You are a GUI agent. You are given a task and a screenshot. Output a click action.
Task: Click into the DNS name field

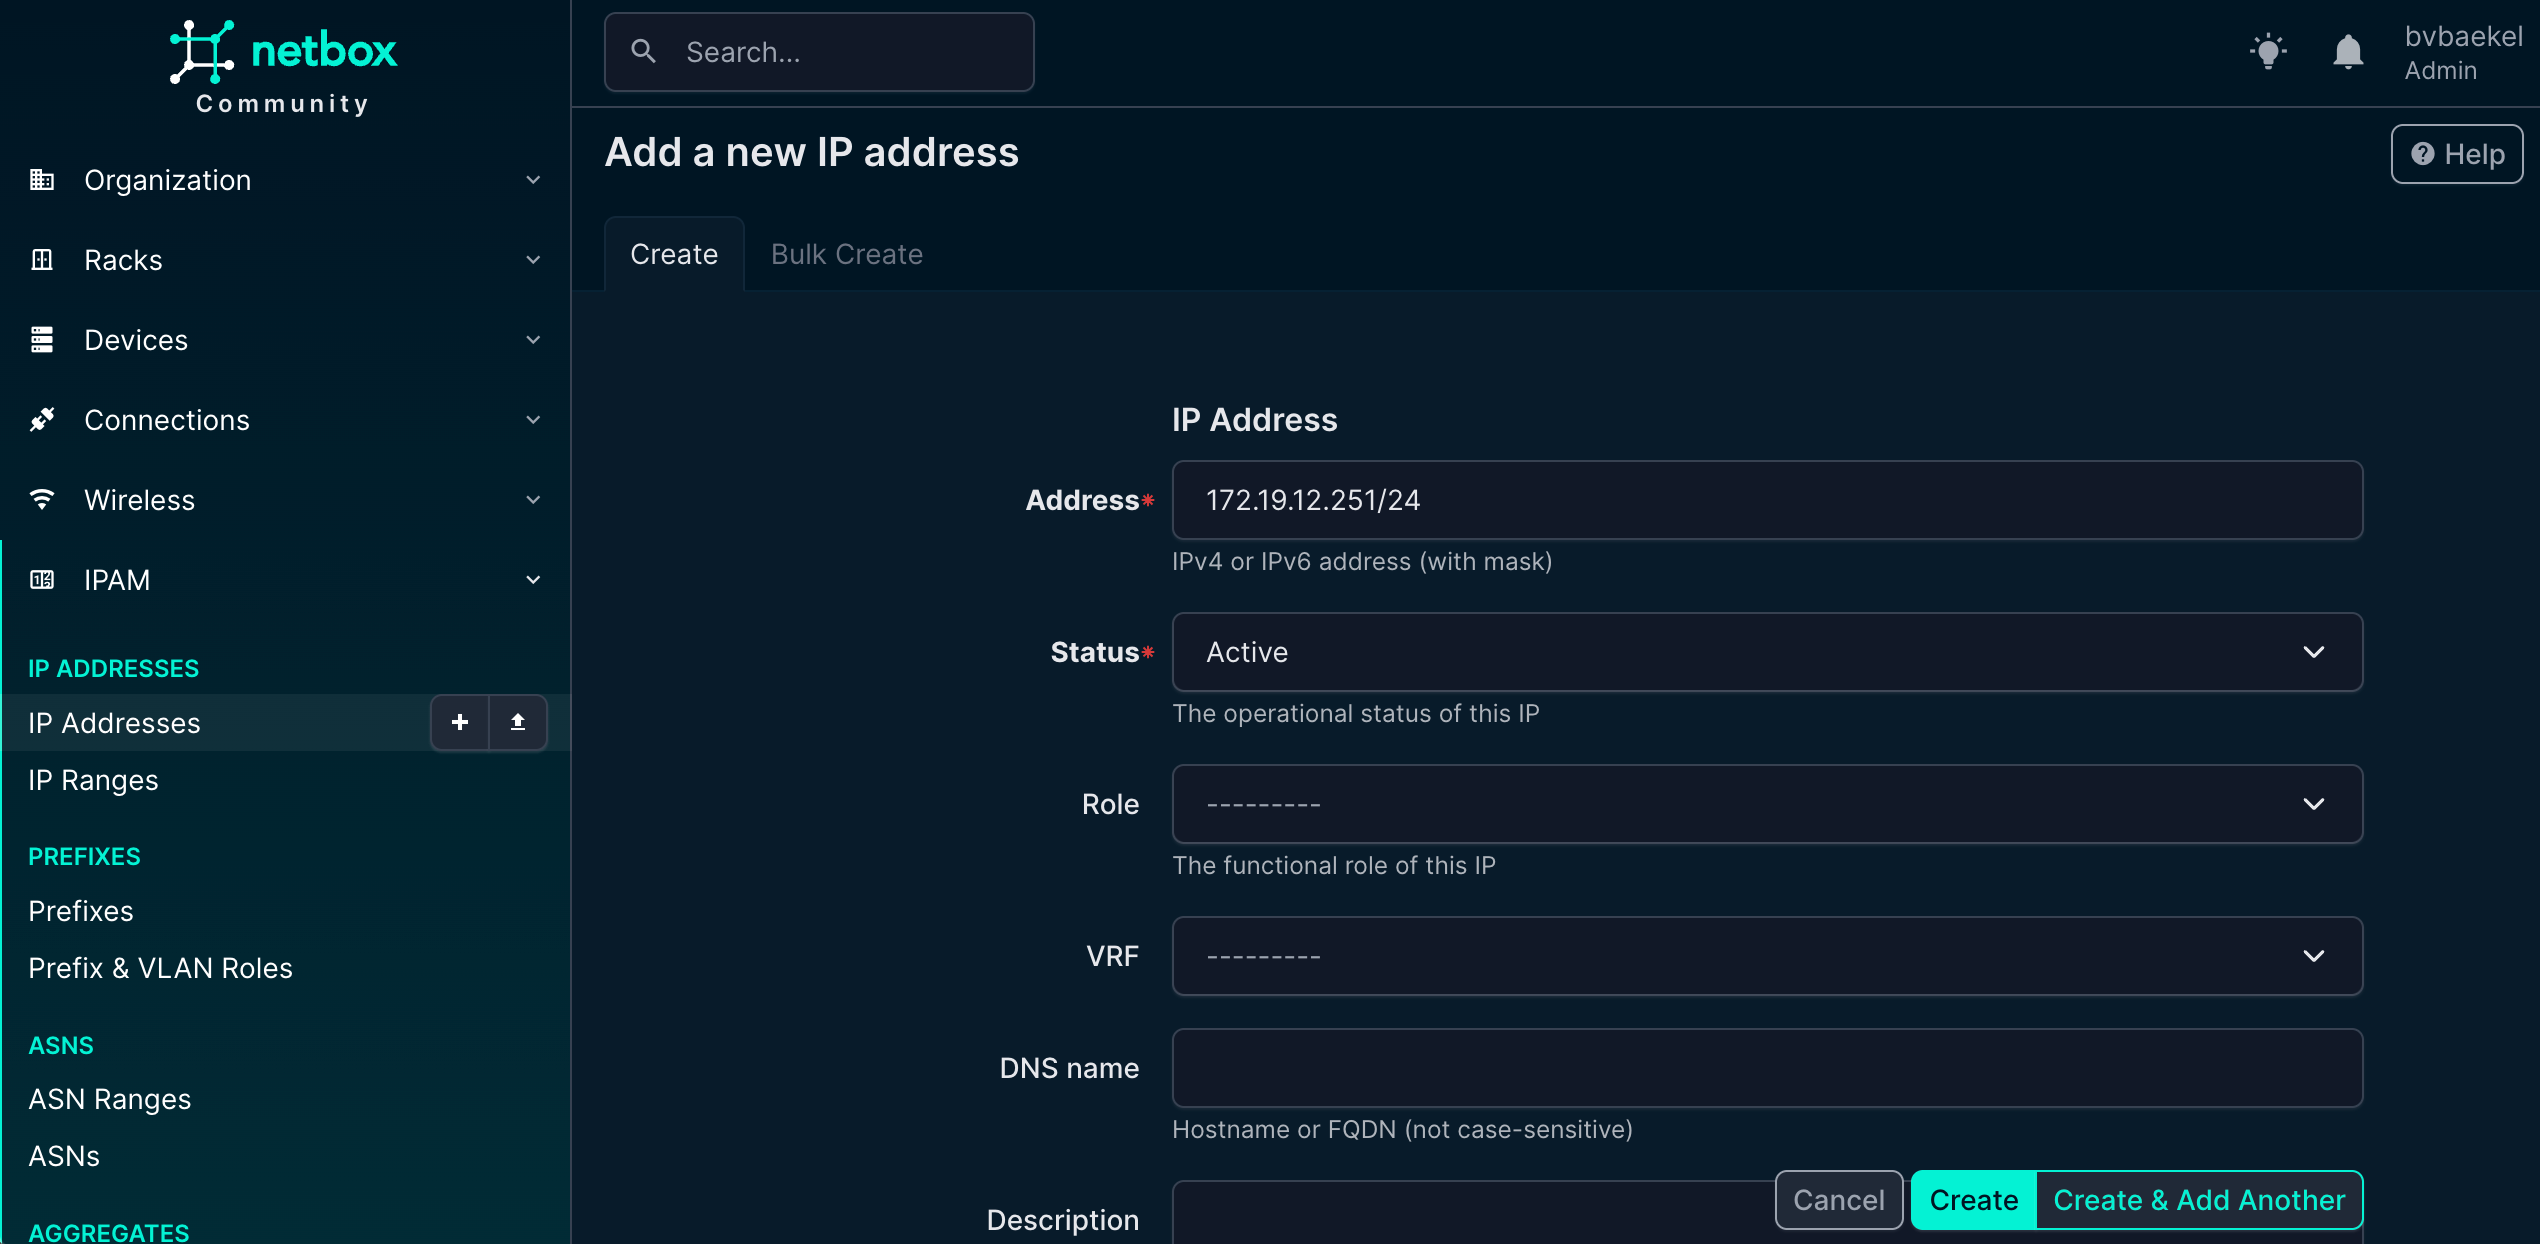click(1767, 1068)
